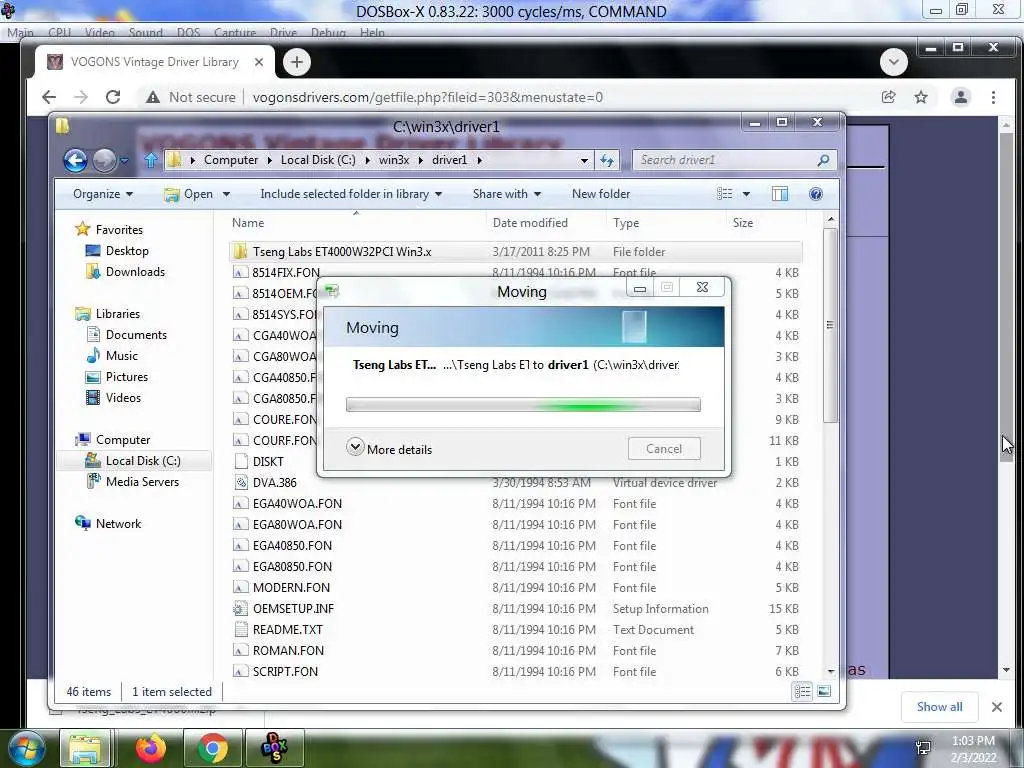This screenshot has width=1024, height=768.
Task: Click the search magnifier in Explorer
Action: [x=823, y=160]
